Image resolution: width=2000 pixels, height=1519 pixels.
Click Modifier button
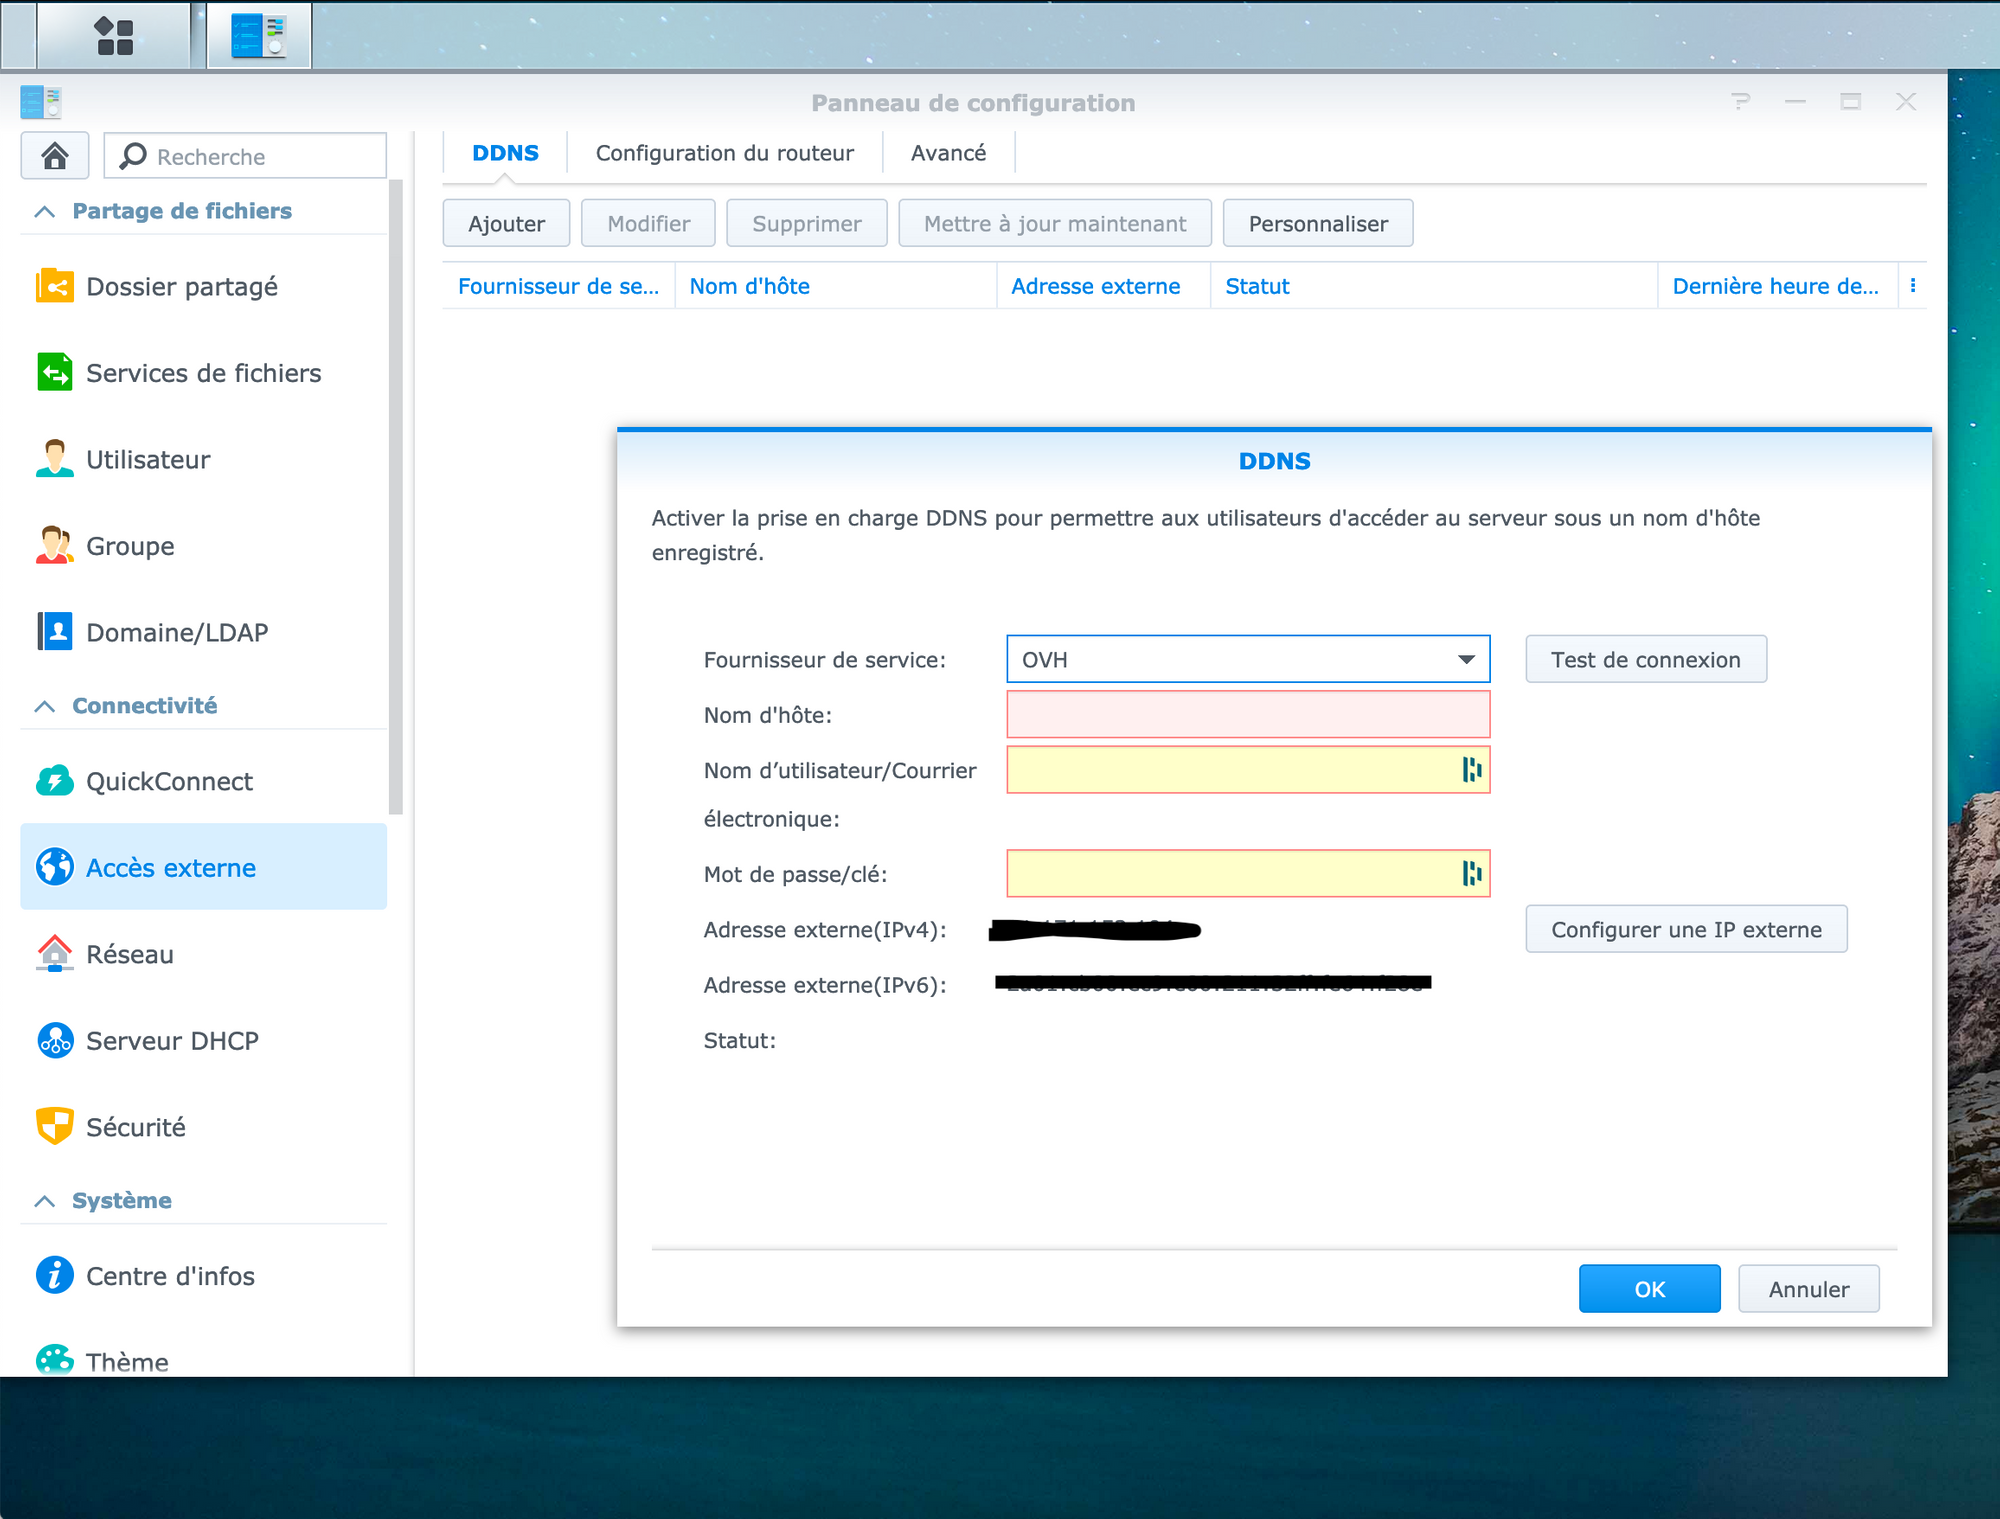click(648, 223)
